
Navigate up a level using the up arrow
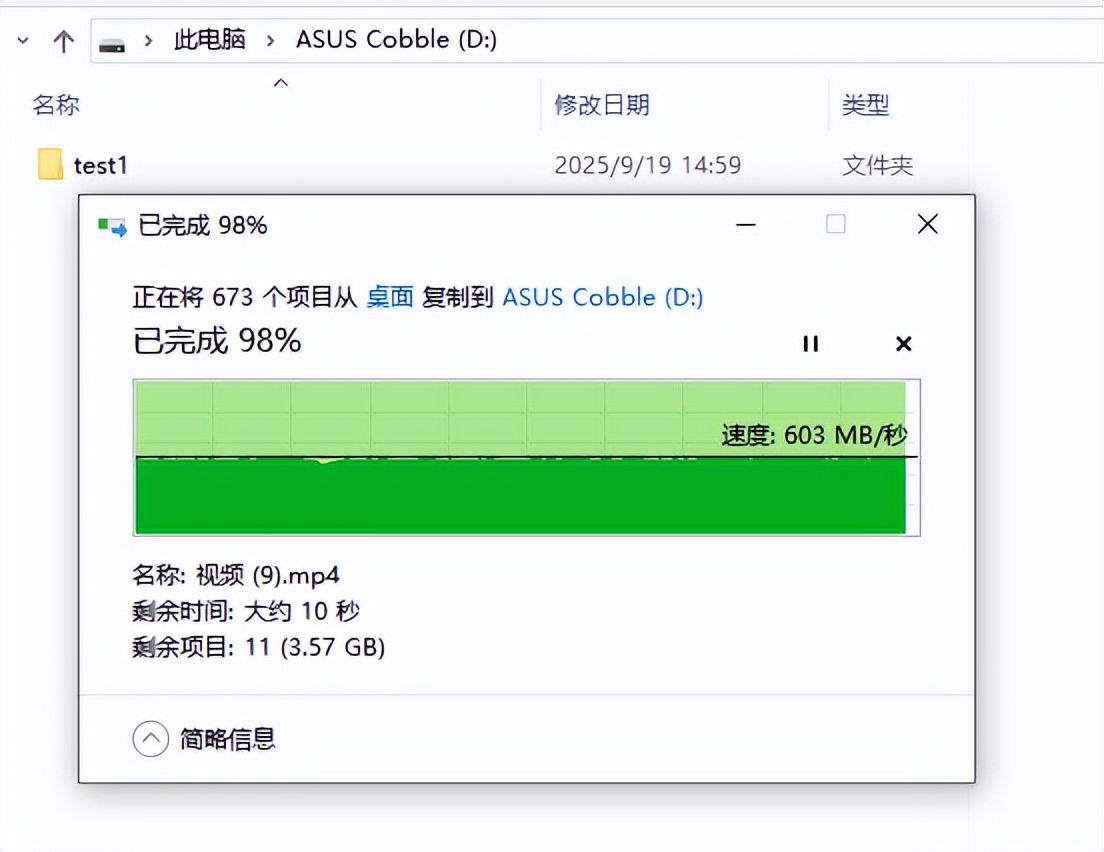click(x=62, y=39)
